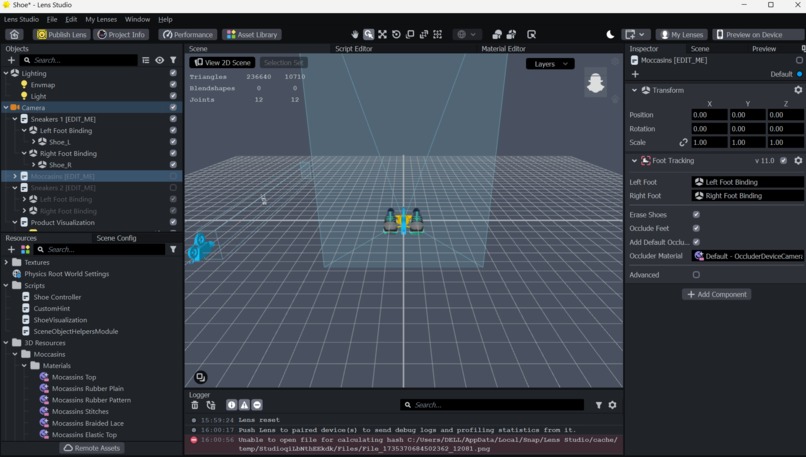Image resolution: width=806 pixels, height=457 pixels.
Task: Toggle Logger info messages icon
Action: [232, 405]
